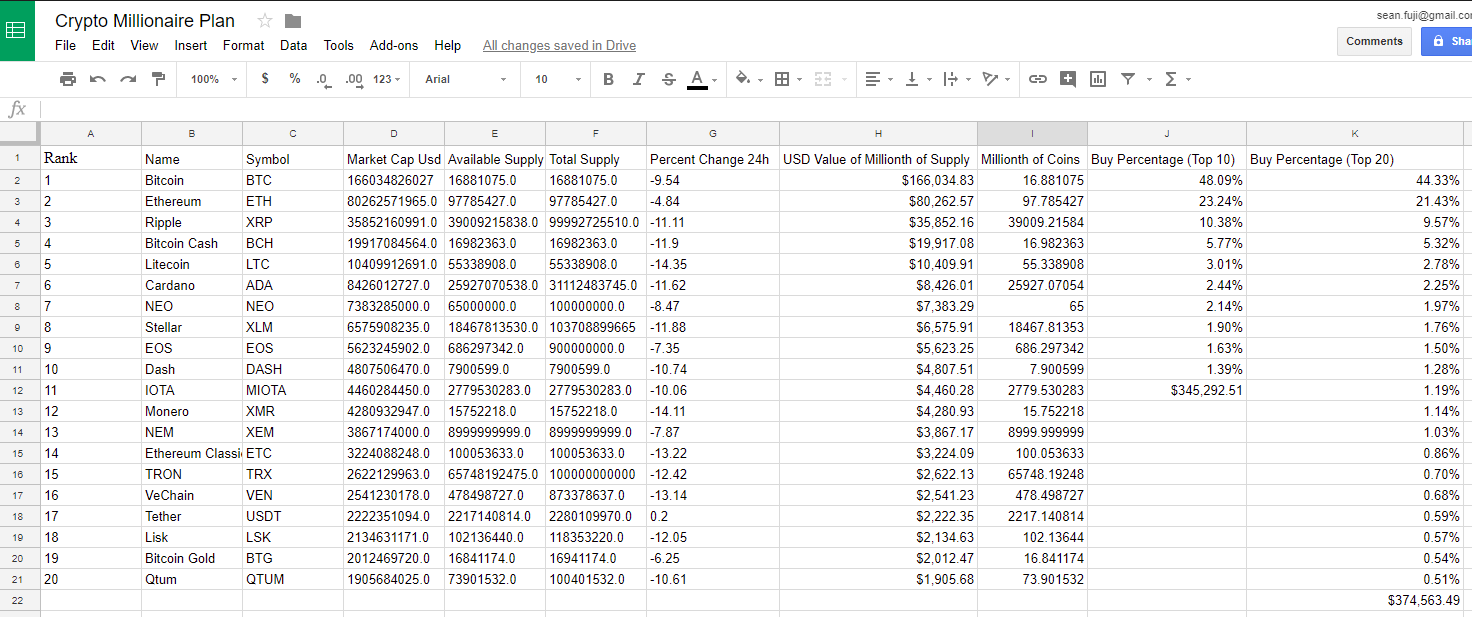Open the Data menu
Viewport: 1472px width, 617px height.
(294, 45)
